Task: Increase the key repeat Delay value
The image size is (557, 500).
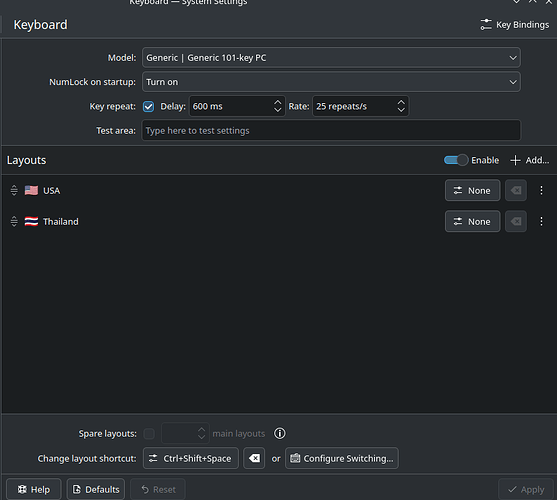Action: click(x=277, y=102)
